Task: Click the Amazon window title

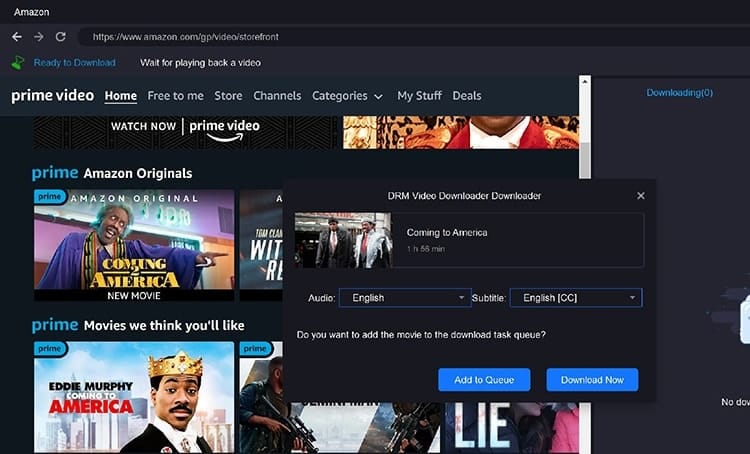Action: (x=32, y=12)
